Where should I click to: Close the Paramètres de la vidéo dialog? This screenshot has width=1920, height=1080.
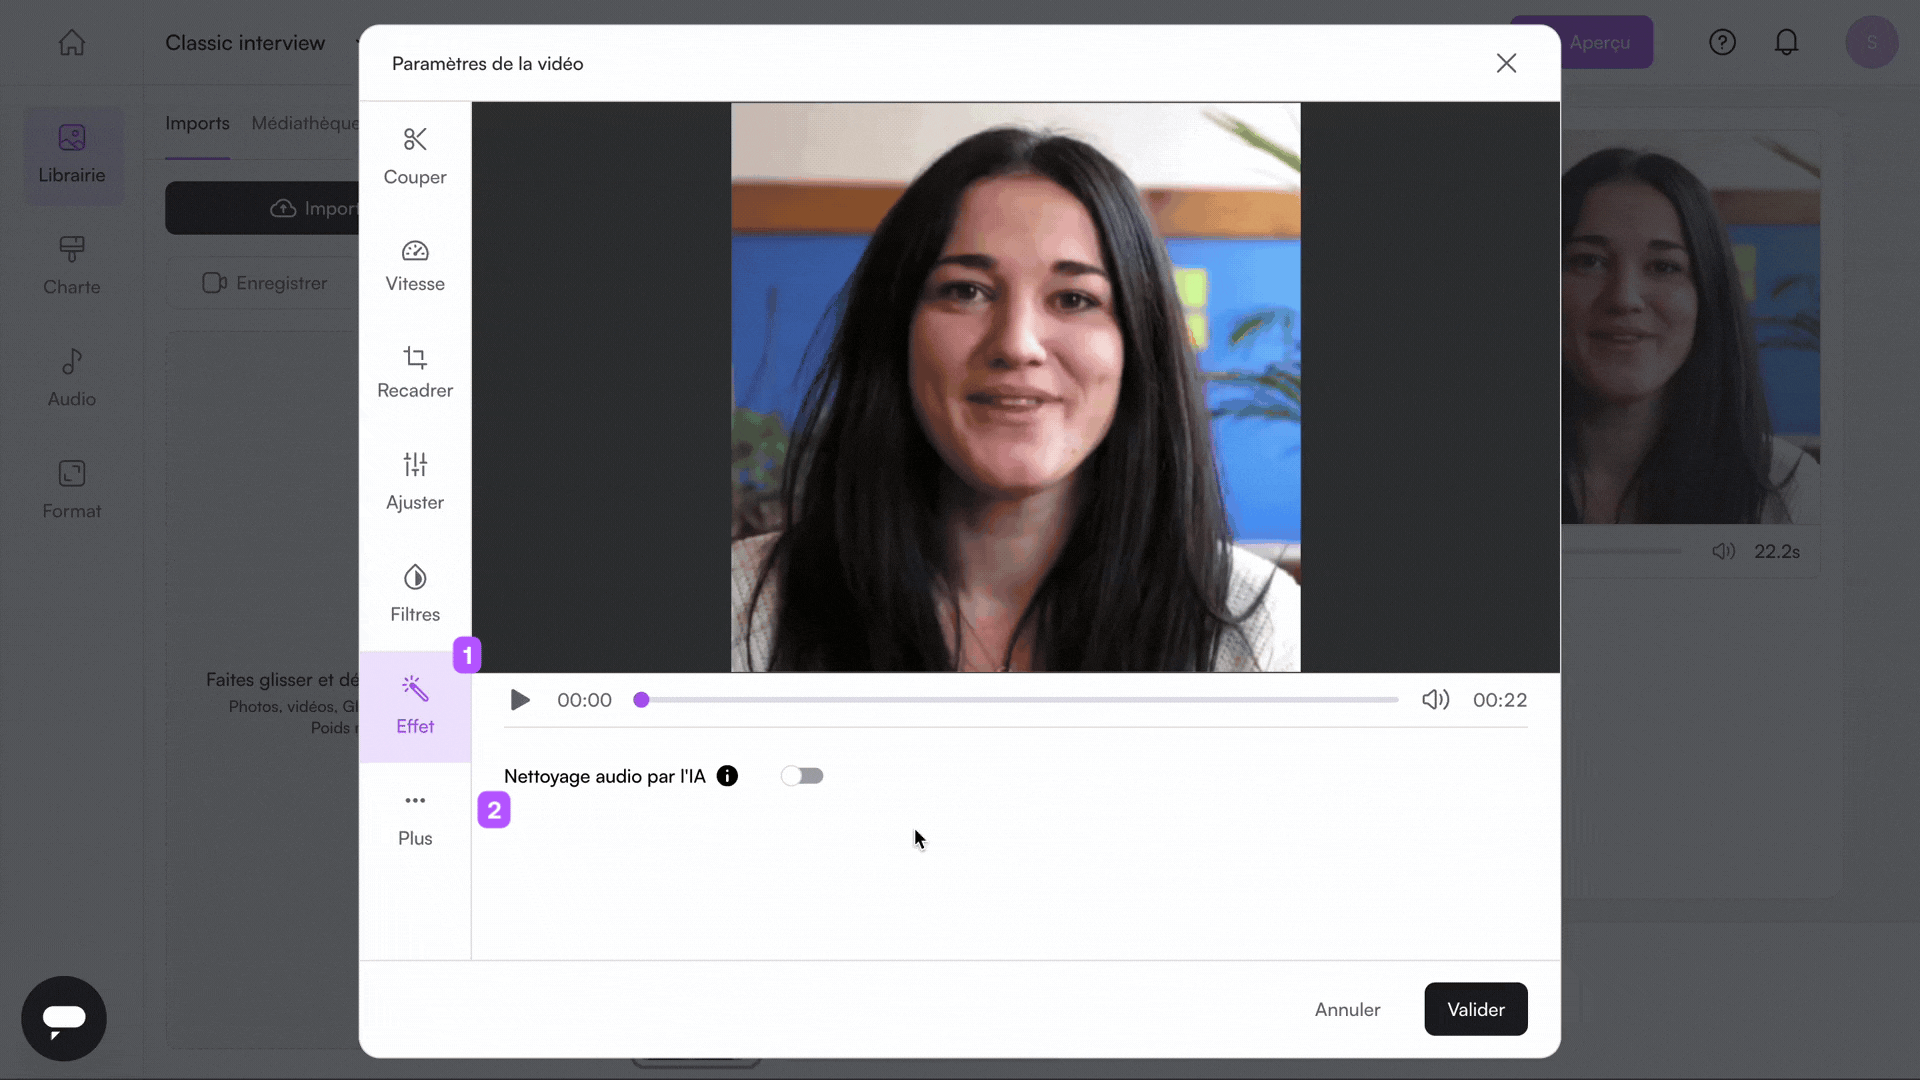pos(1506,63)
